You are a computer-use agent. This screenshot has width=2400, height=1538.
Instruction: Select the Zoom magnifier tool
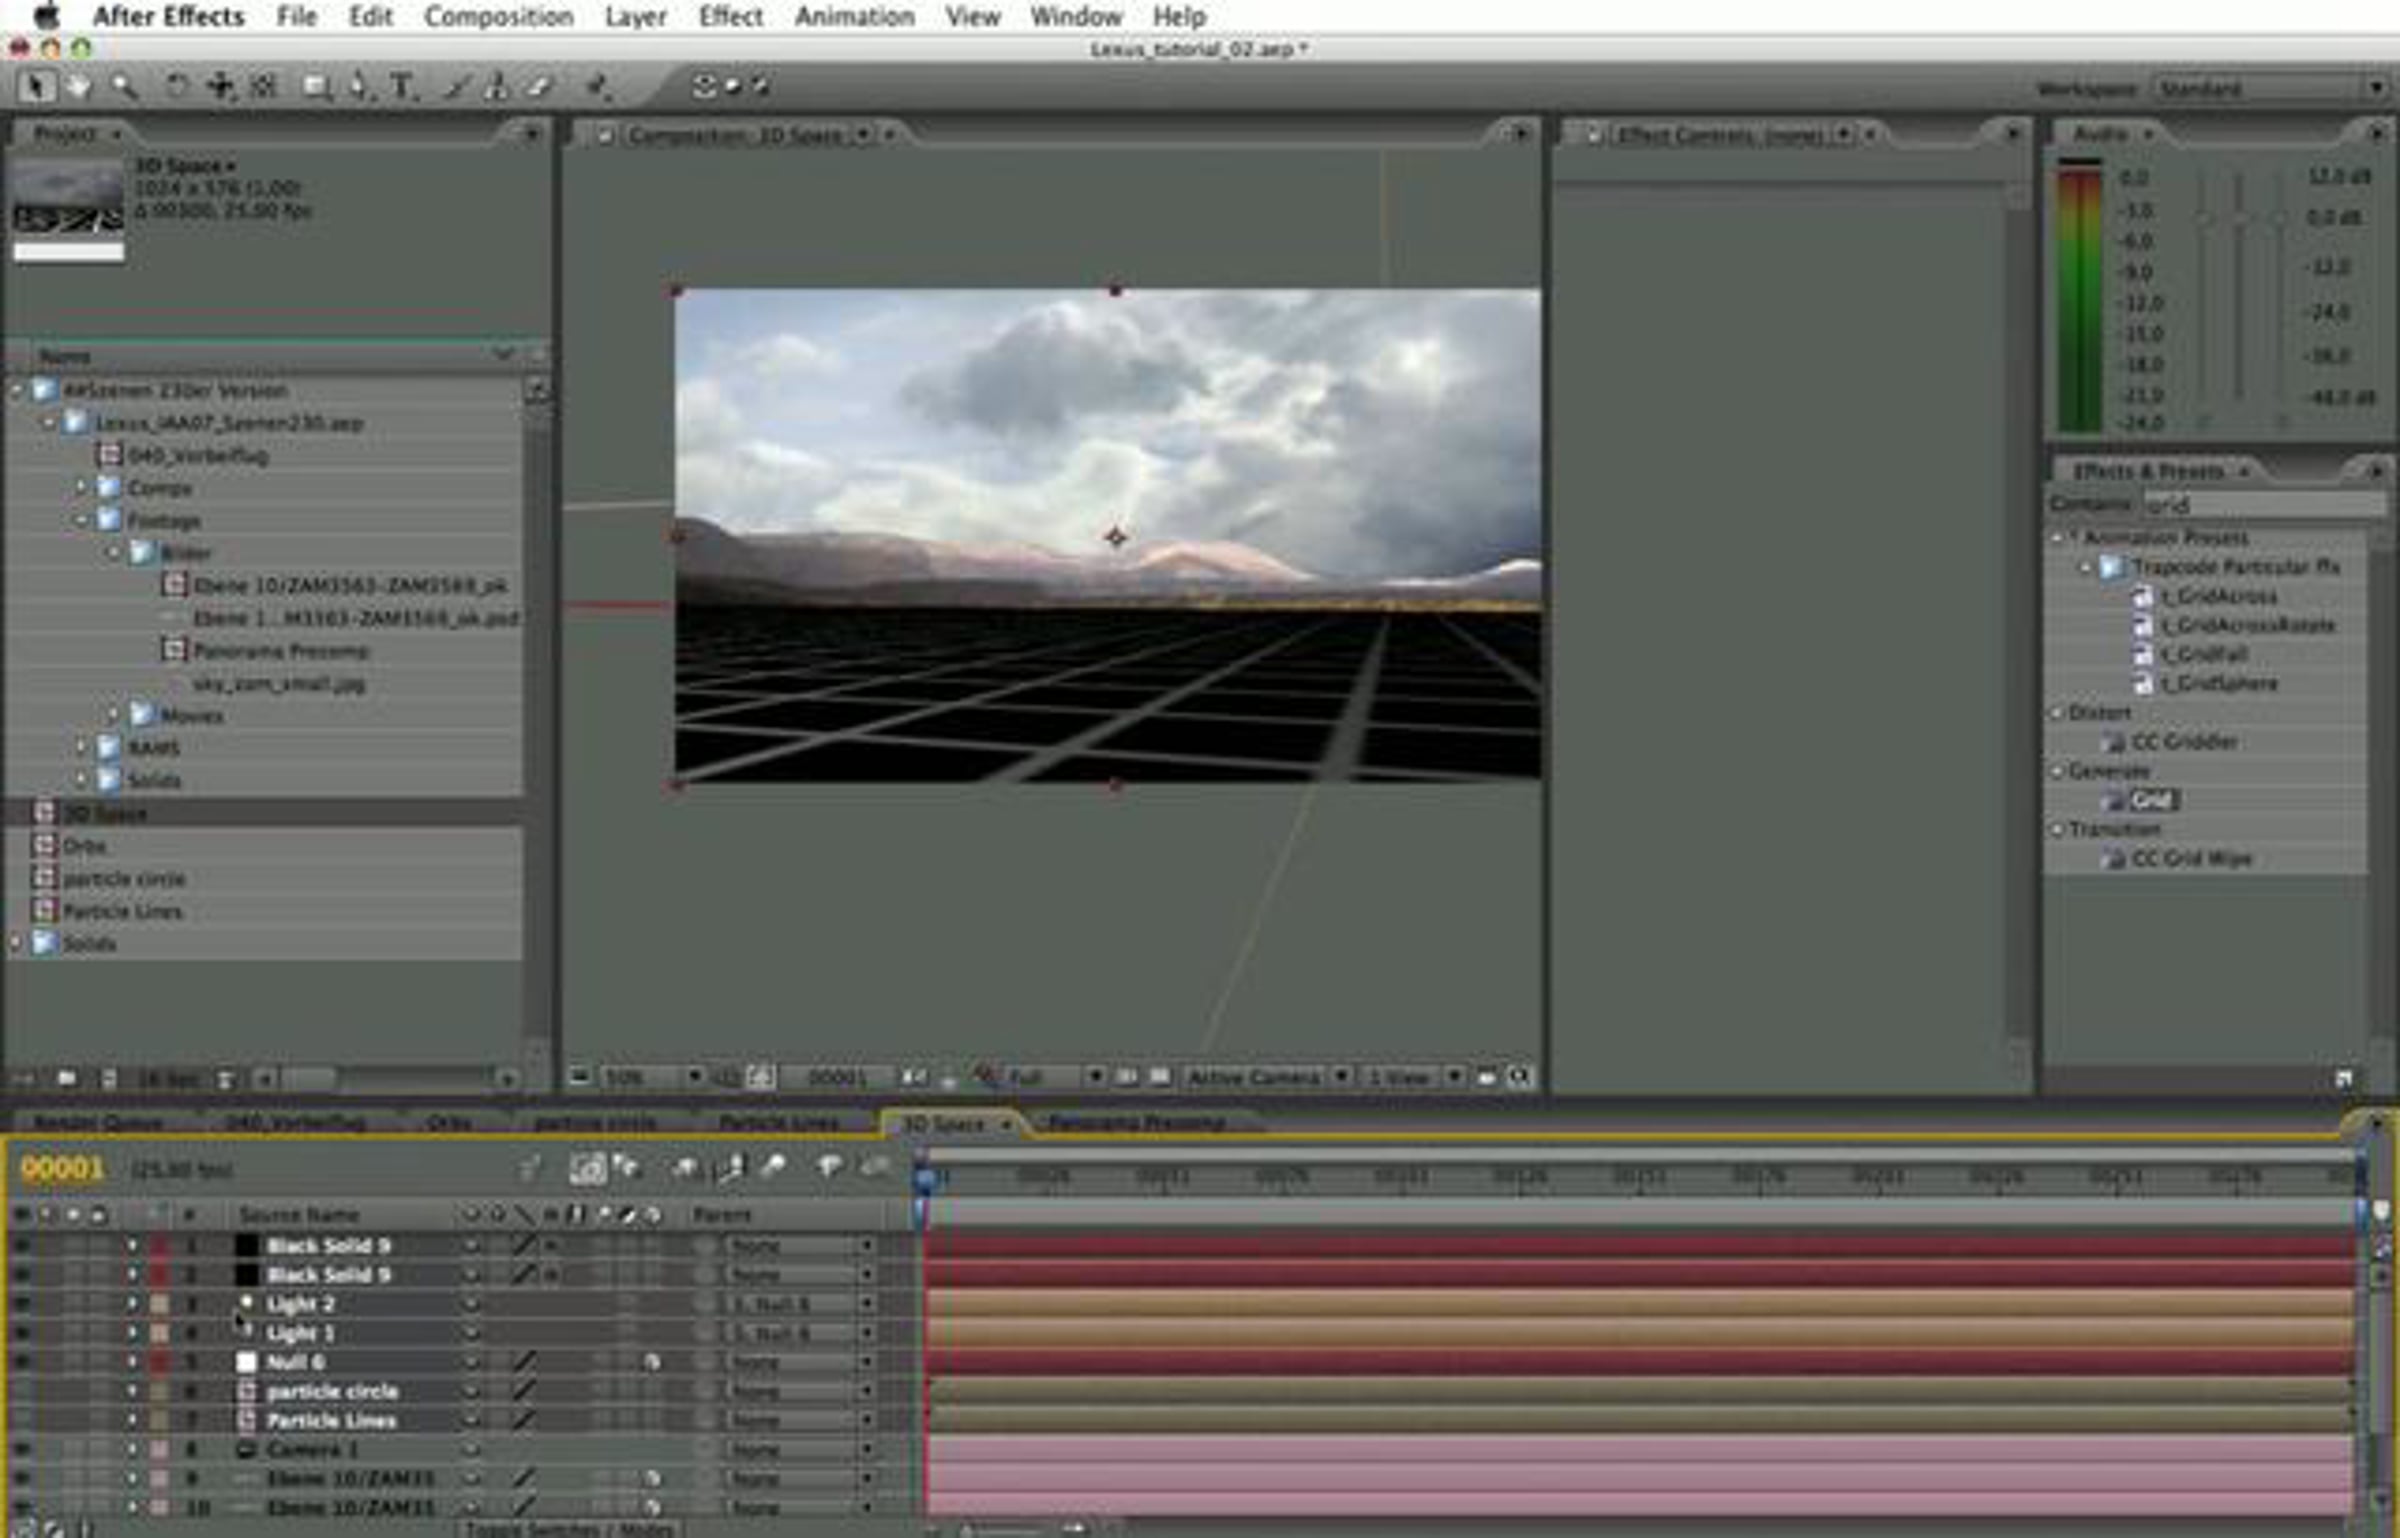[124, 87]
